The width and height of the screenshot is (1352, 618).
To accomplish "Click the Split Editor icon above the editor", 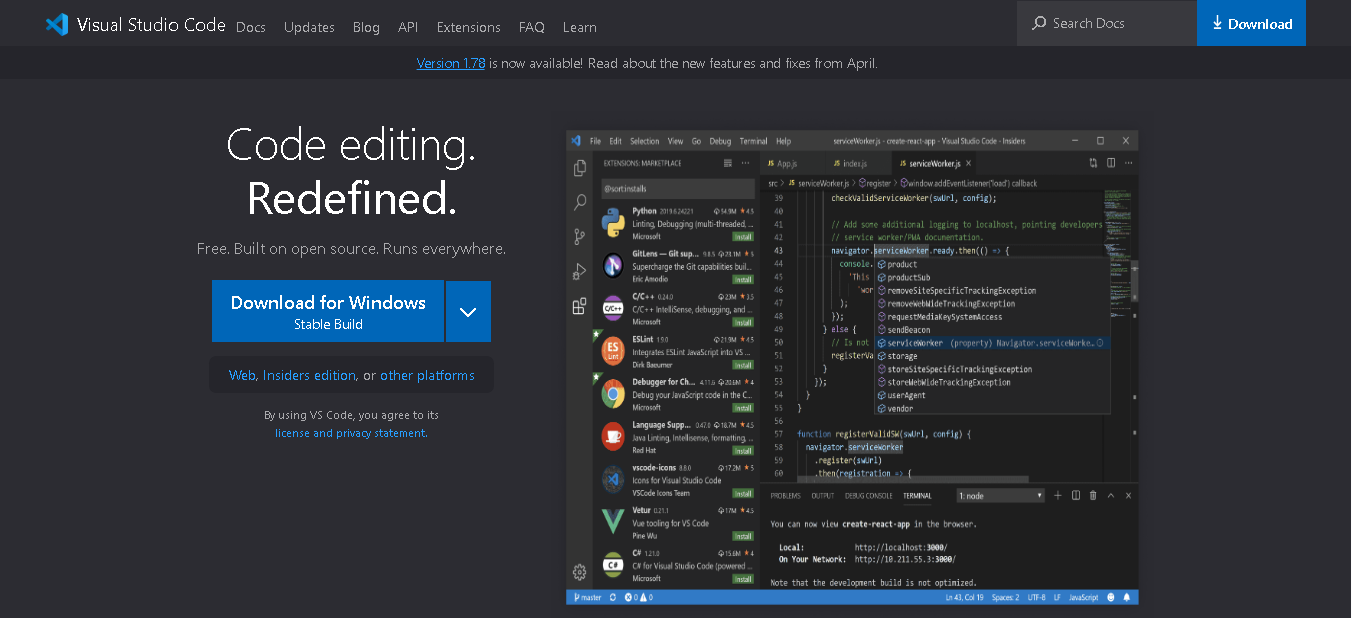I will [x=1110, y=163].
